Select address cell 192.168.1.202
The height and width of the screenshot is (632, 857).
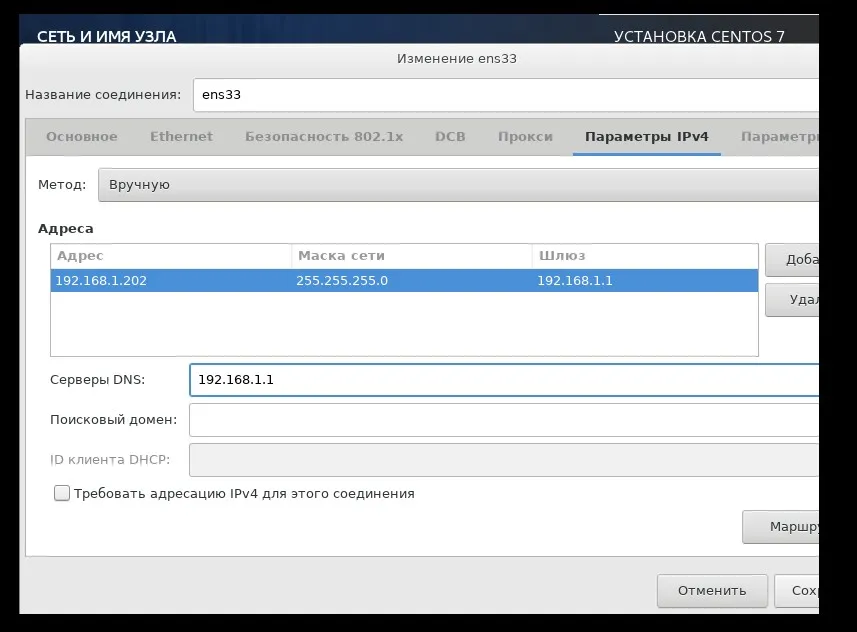coord(170,281)
